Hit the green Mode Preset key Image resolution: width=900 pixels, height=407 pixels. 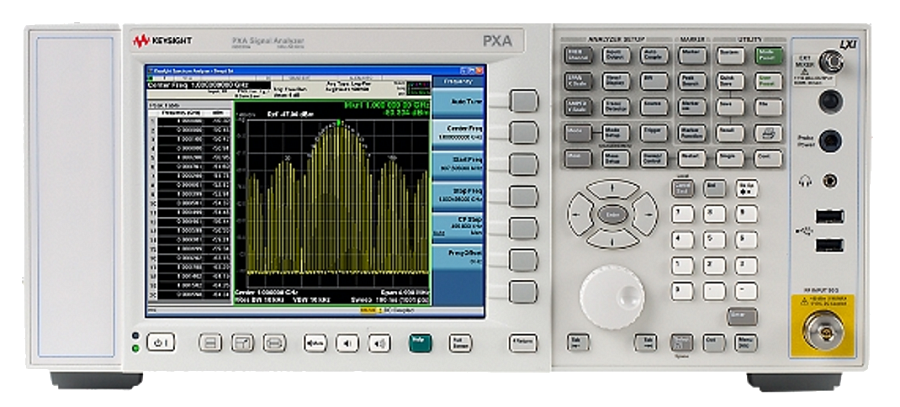(769, 56)
